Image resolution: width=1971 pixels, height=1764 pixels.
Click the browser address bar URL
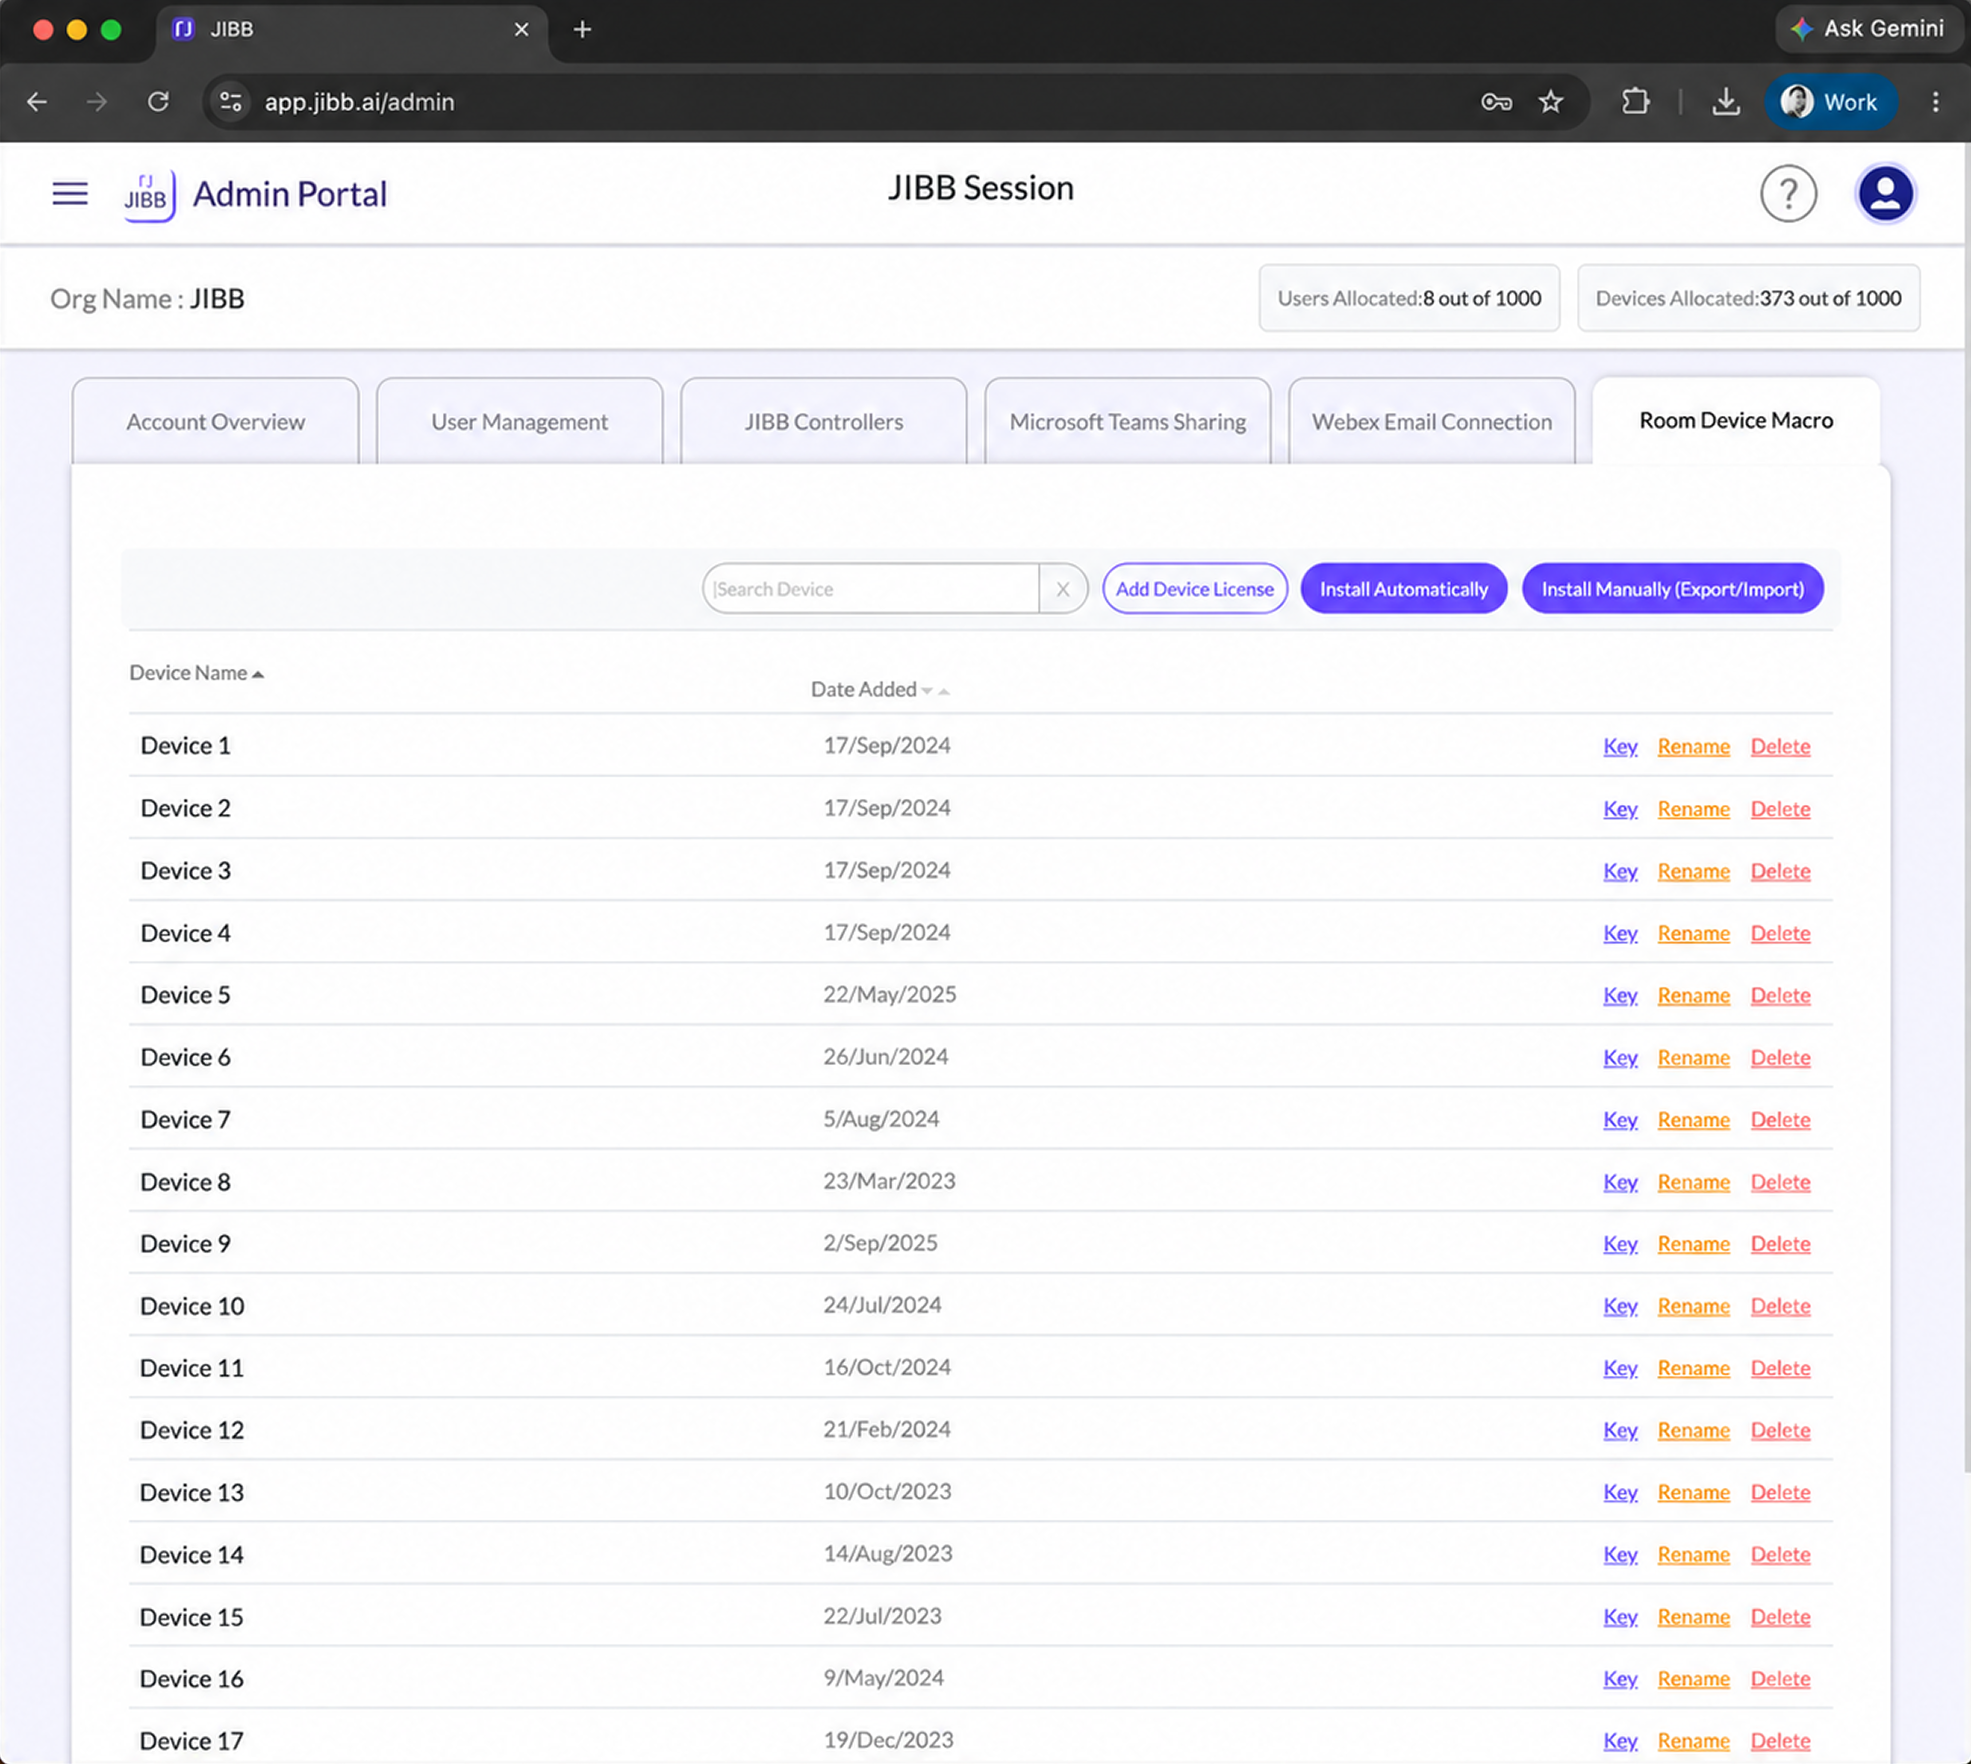(360, 102)
